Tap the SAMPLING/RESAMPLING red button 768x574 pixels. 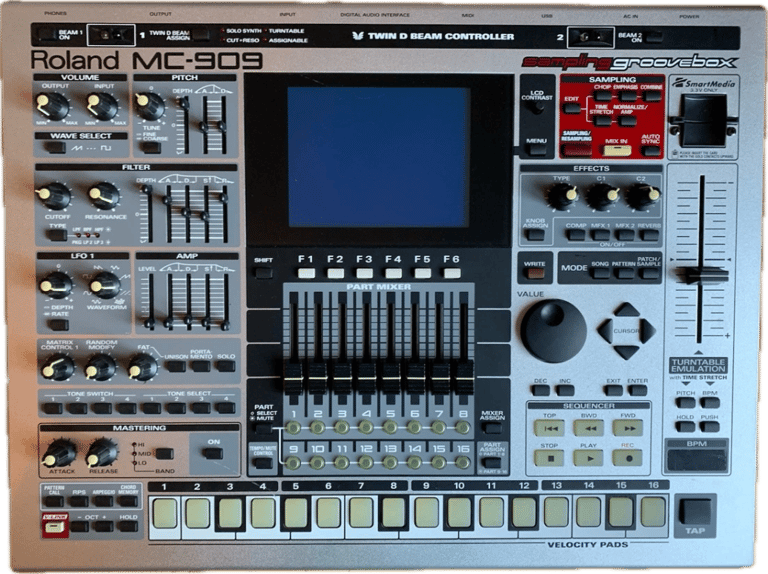click(576, 150)
